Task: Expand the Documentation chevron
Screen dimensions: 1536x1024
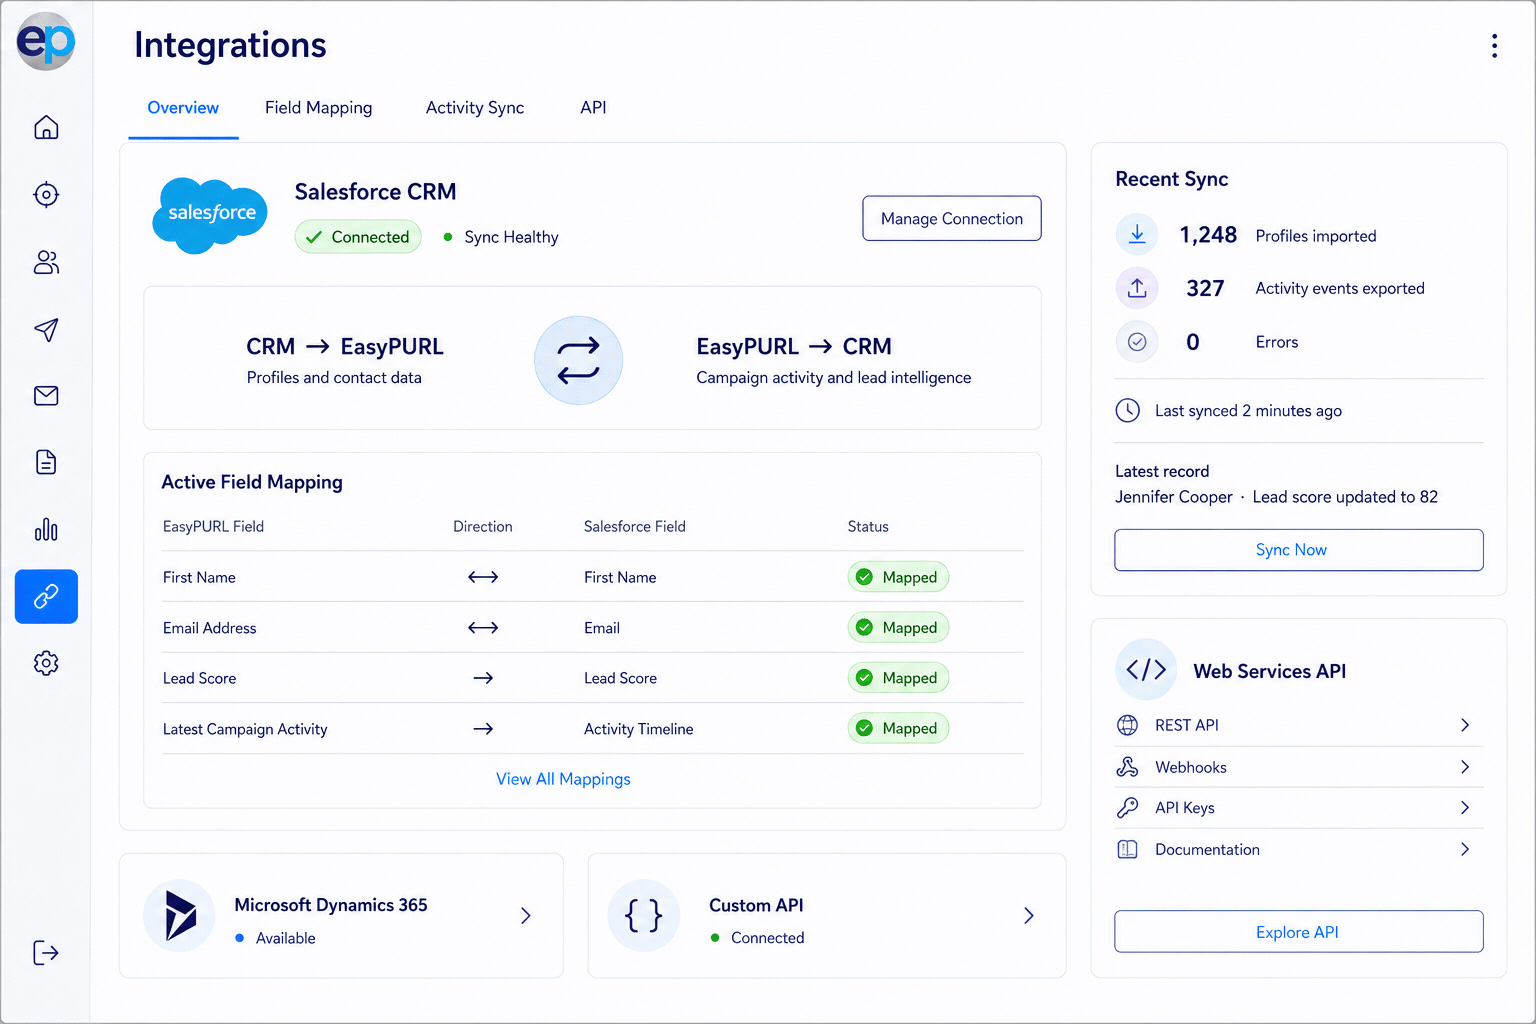Action: tap(1465, 849)
